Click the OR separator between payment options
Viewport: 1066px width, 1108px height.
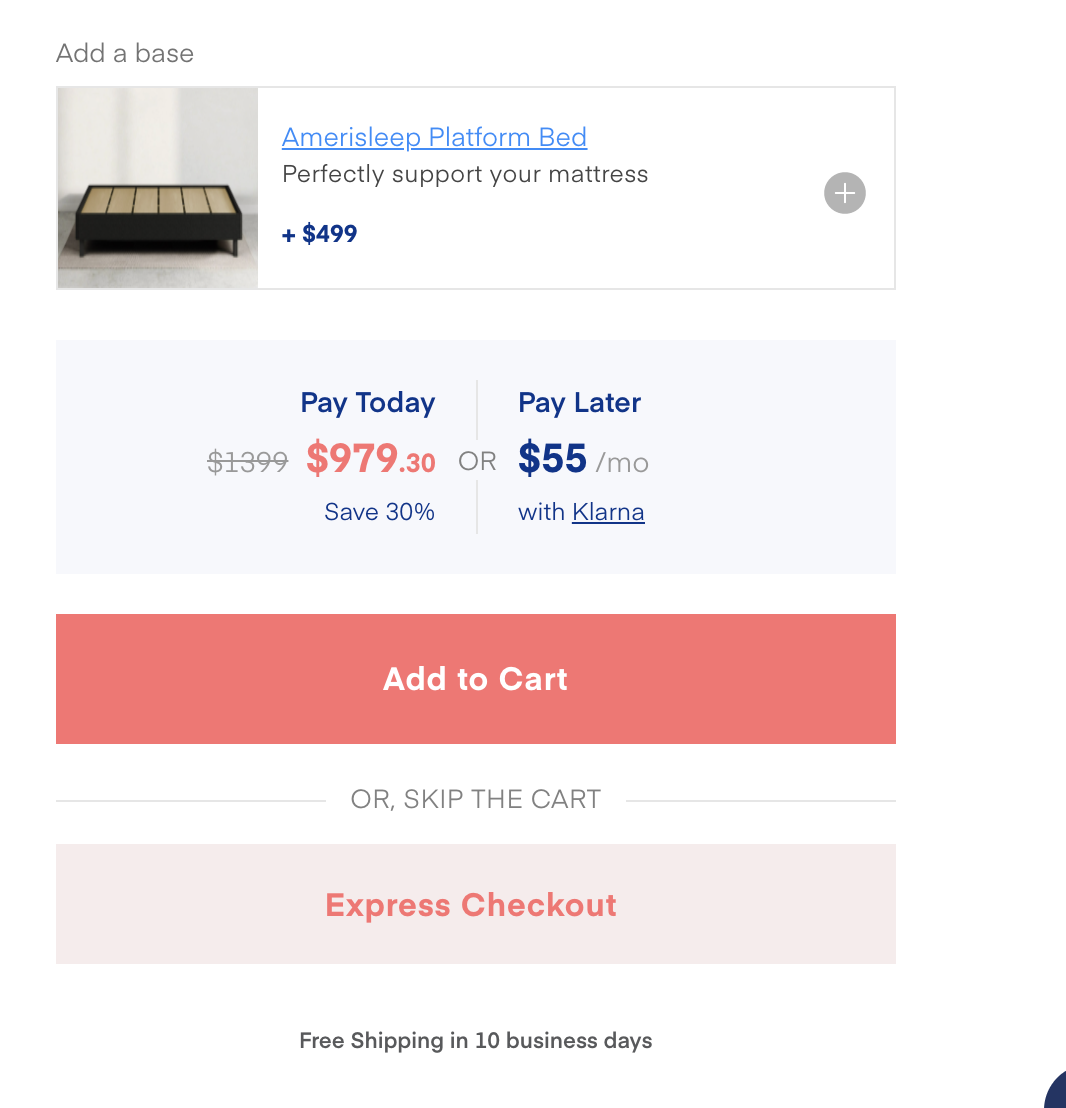coord(477,461)
